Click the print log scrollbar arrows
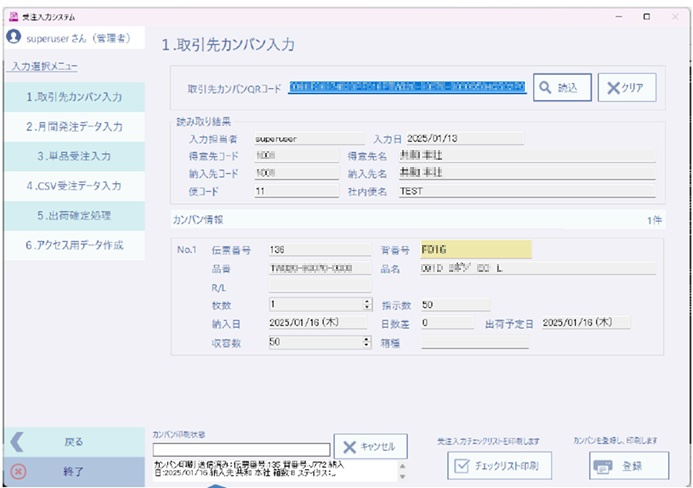 [x=402, y=471]
